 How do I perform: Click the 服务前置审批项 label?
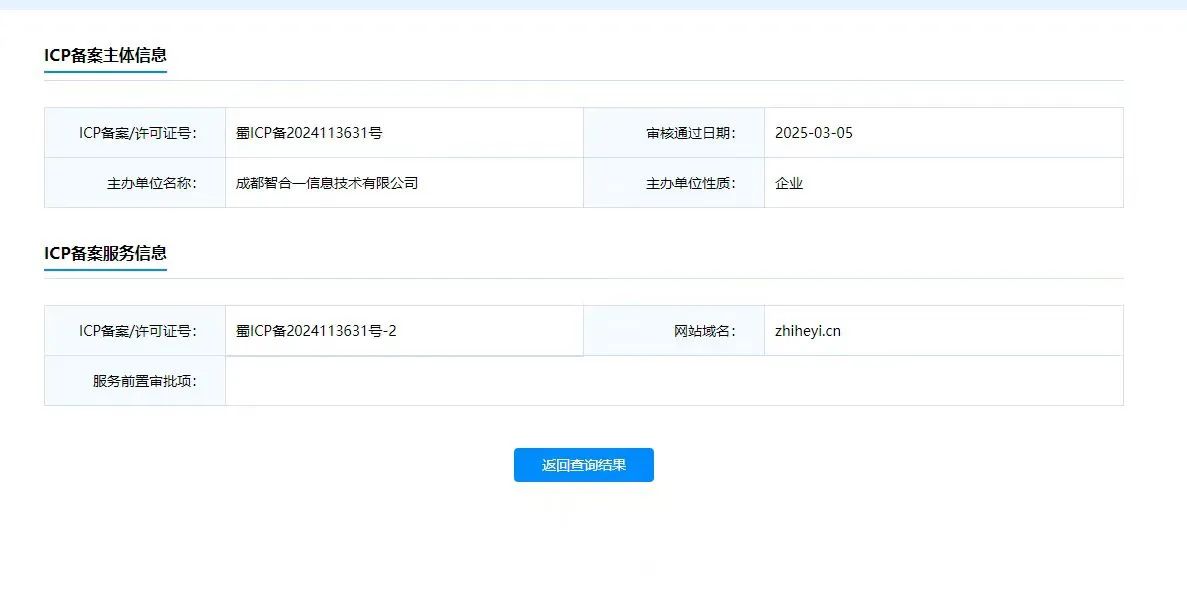coord(145,382)
